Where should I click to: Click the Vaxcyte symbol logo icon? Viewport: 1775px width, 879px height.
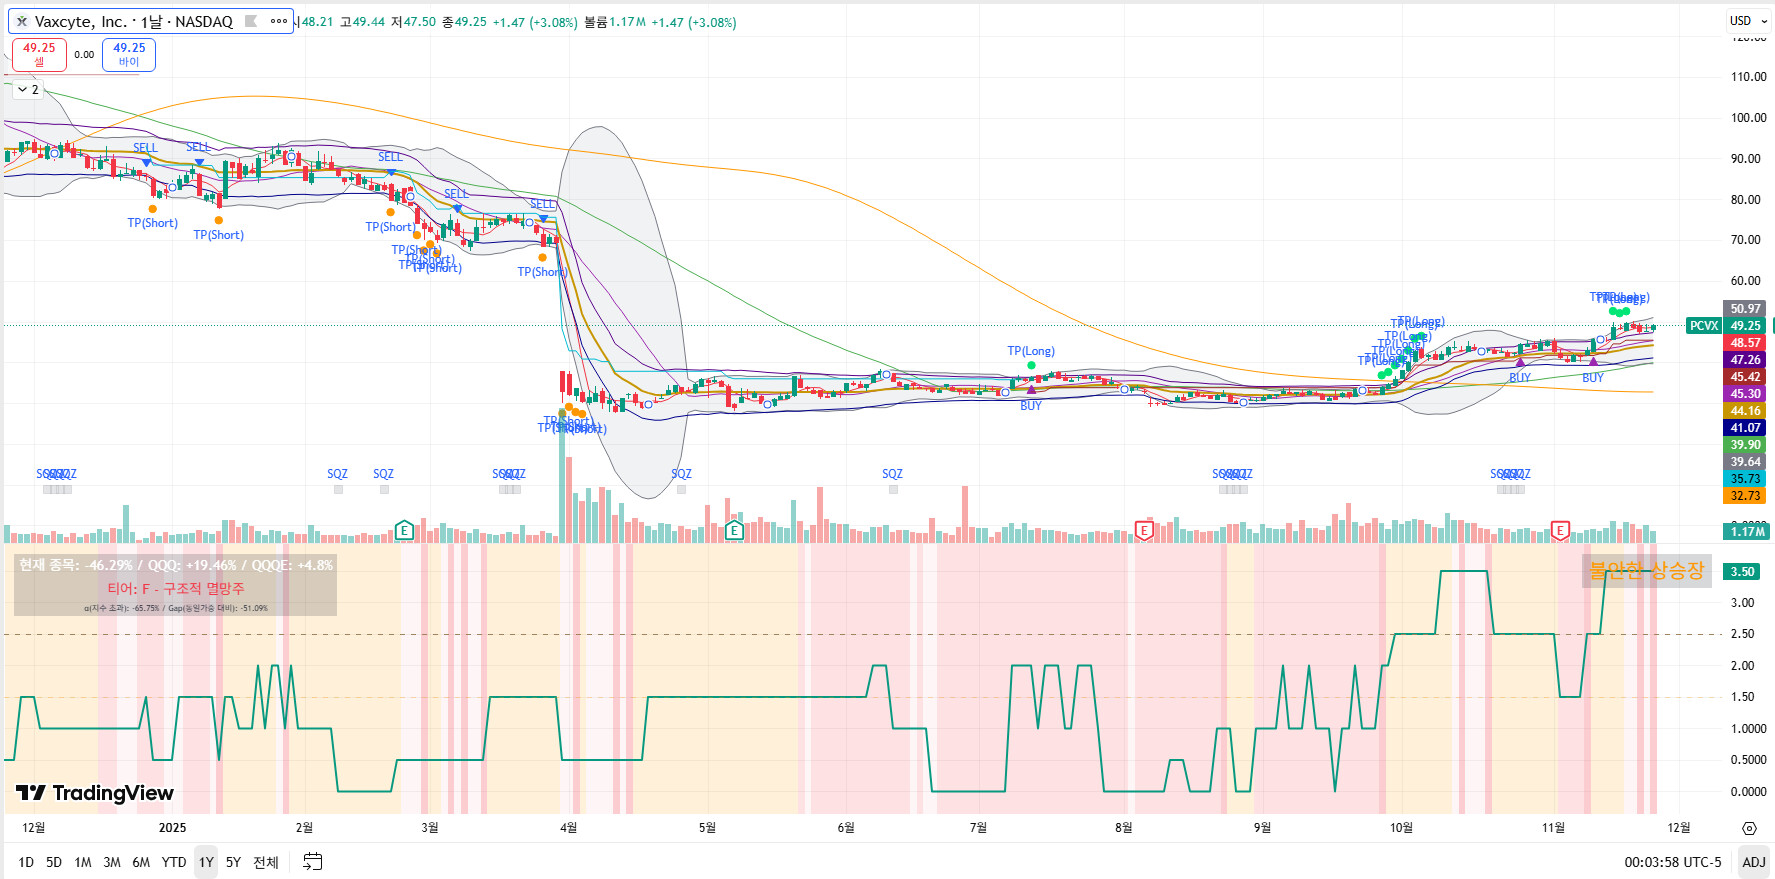coord(21,21)
